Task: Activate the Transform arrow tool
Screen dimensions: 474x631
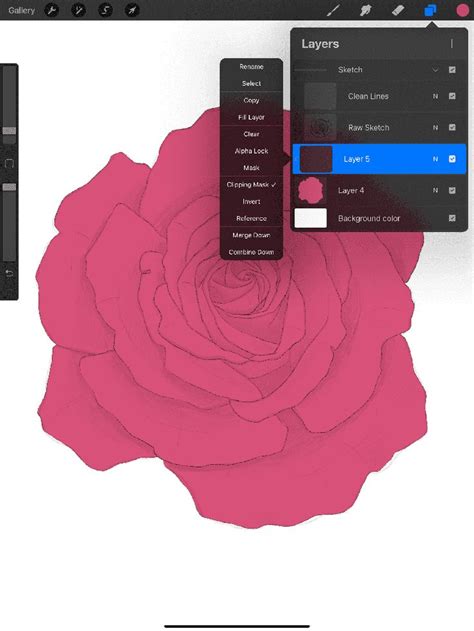Action: coord(132,10)
